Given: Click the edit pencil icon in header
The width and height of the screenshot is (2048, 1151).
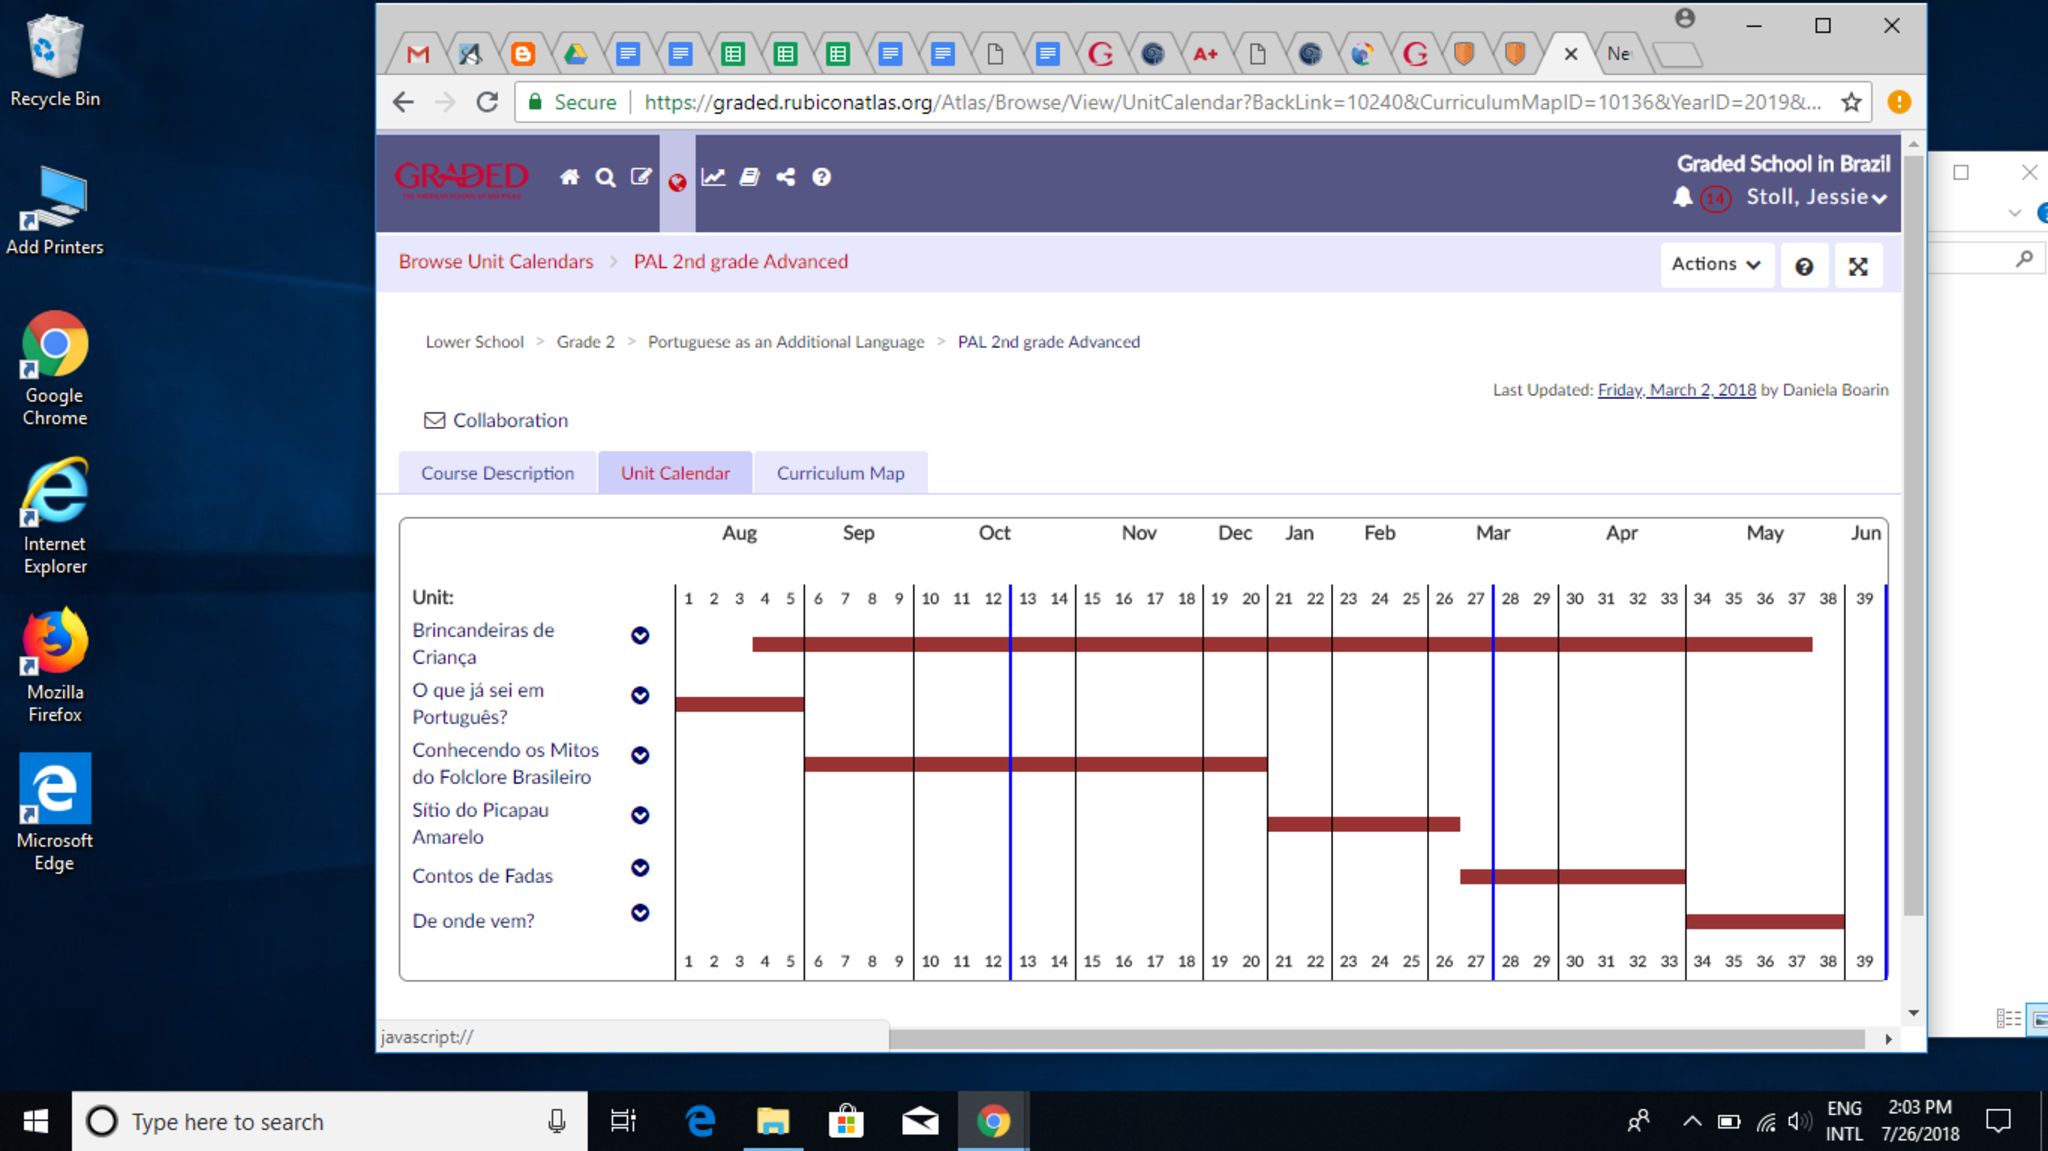Looking at the screenshot, I should tap(641, 177).
